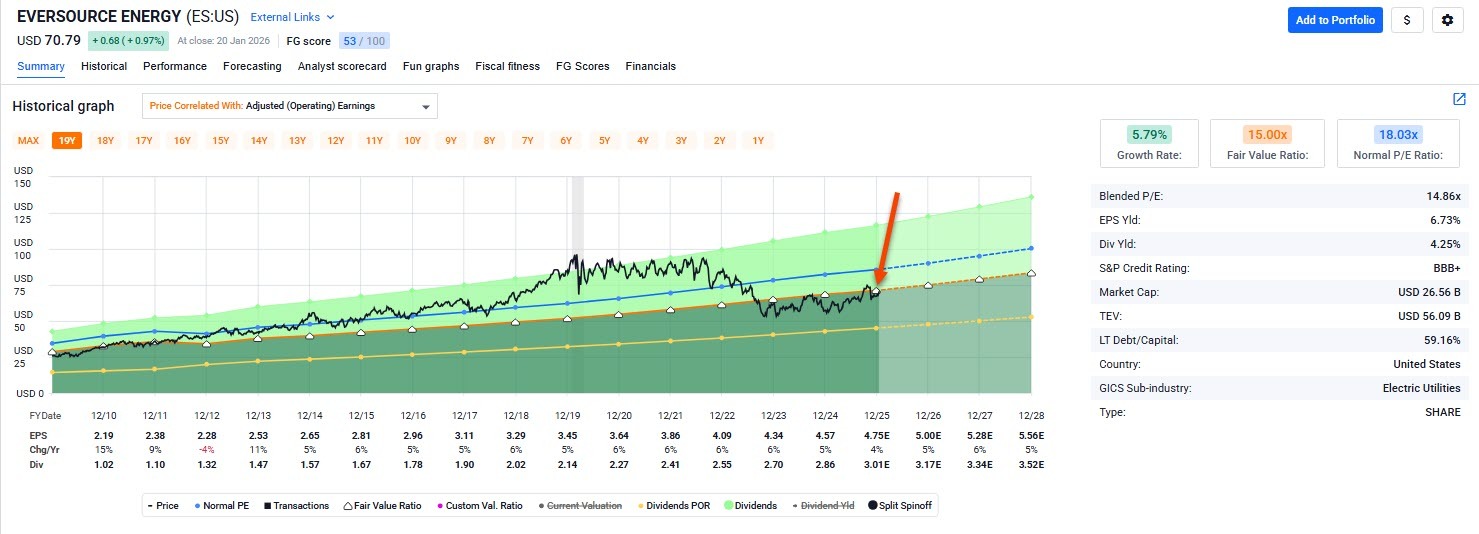Select the 2Y time range

click(719, 140)
